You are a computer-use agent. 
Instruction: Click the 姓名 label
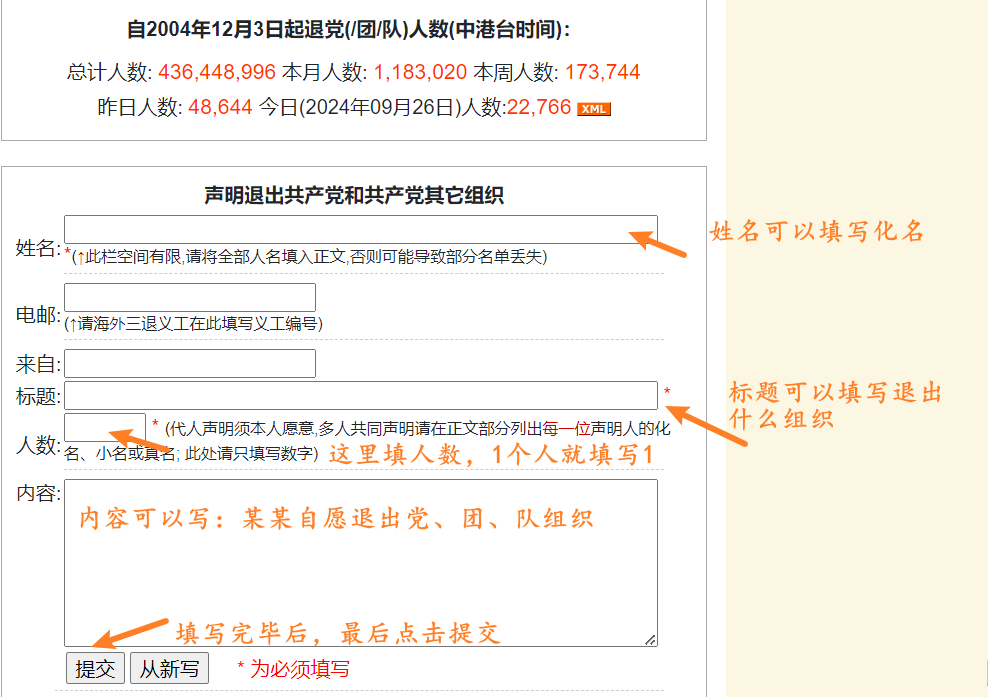[38, 248]
